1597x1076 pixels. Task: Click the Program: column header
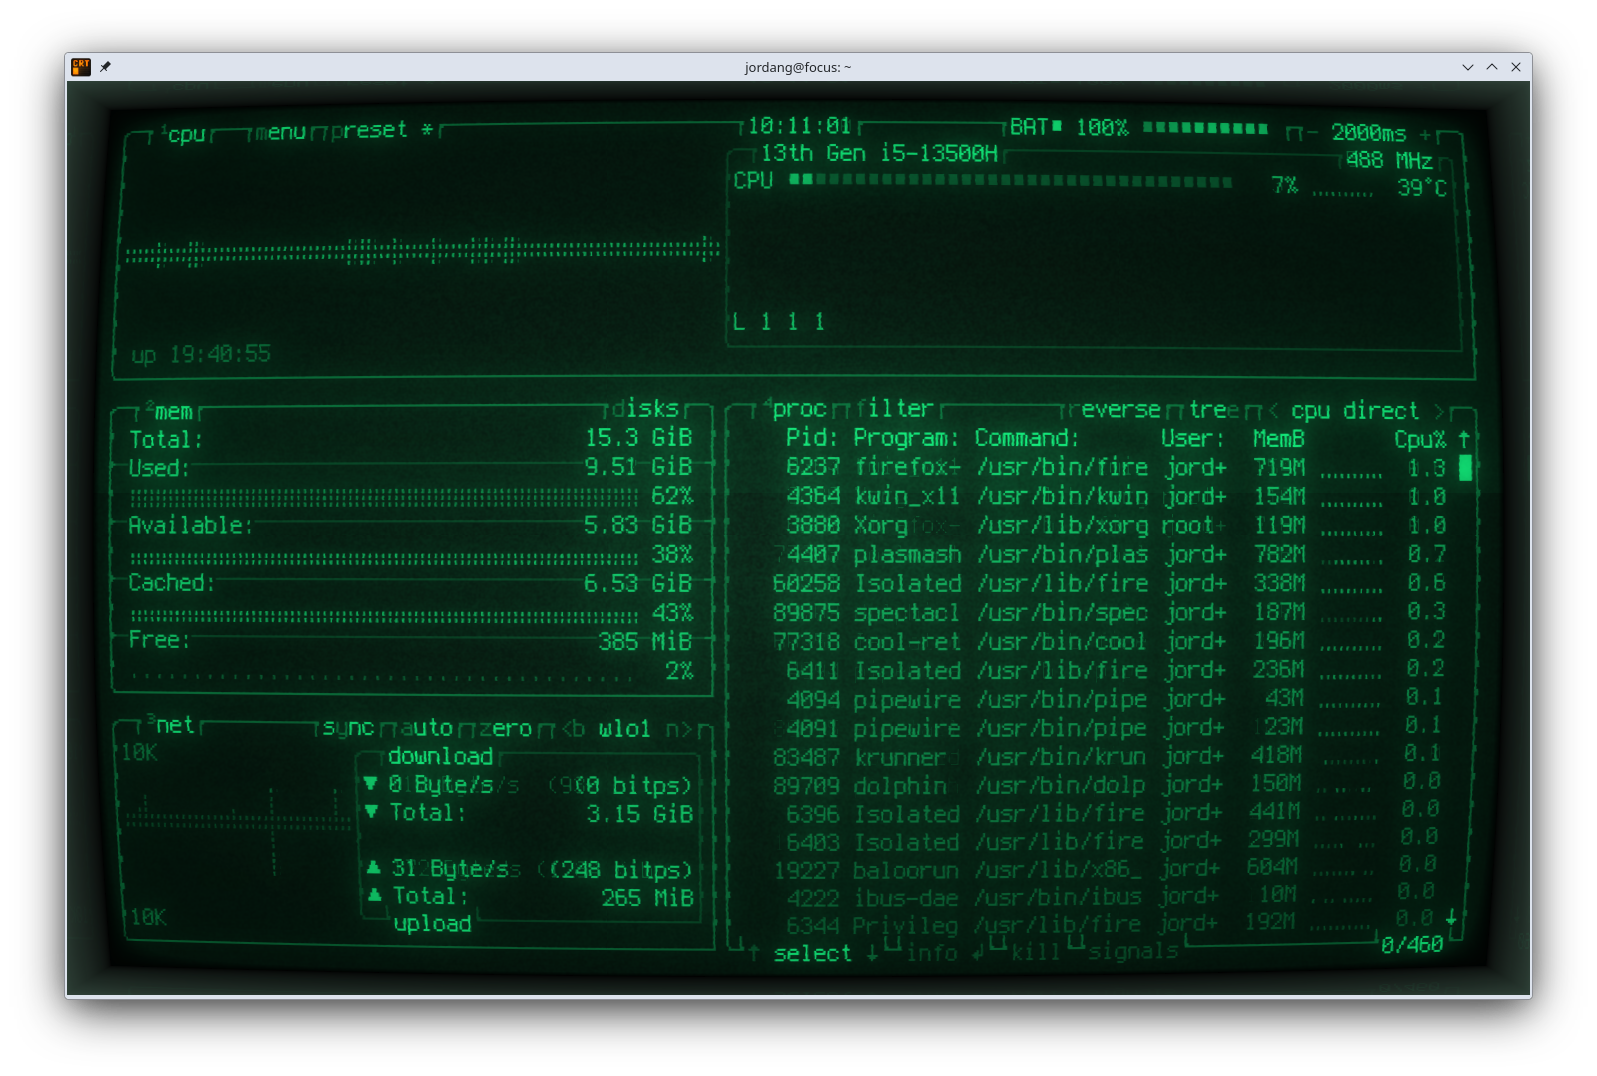click(x=906, y=438)
